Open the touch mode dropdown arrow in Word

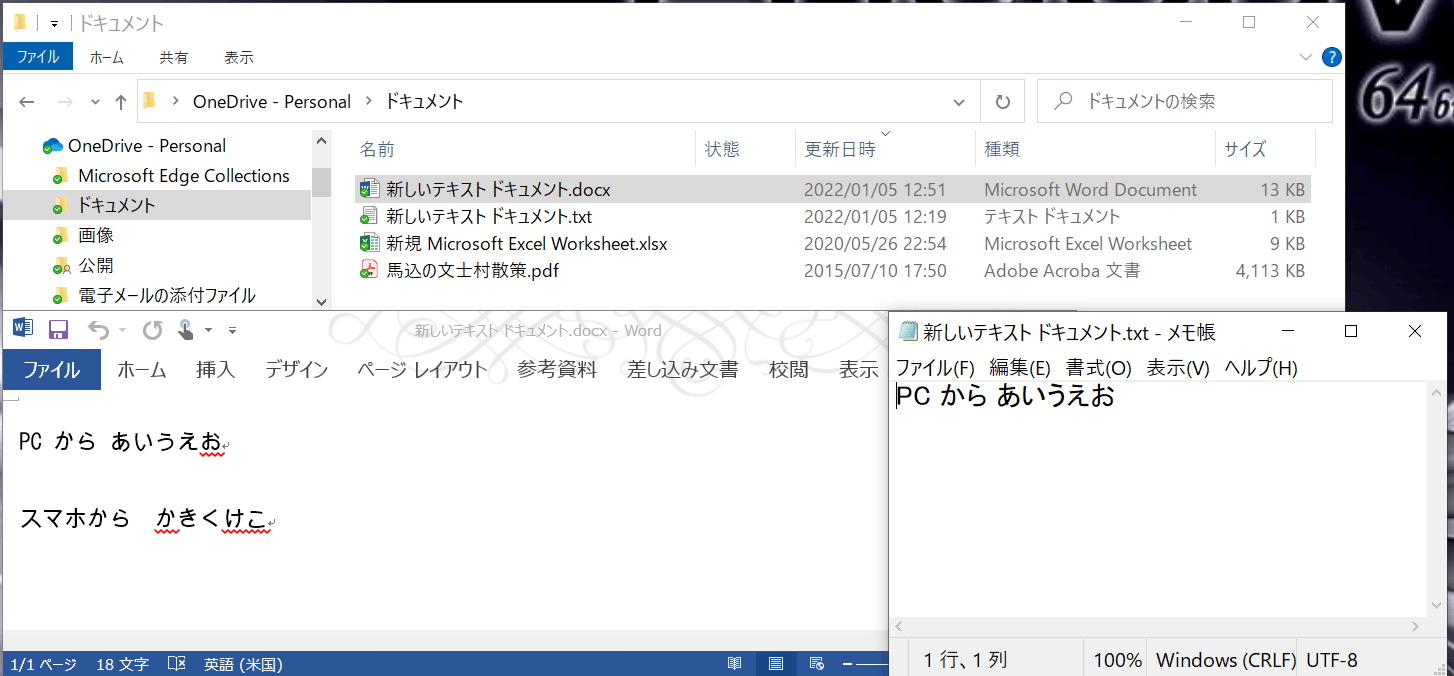coord(208,329)
